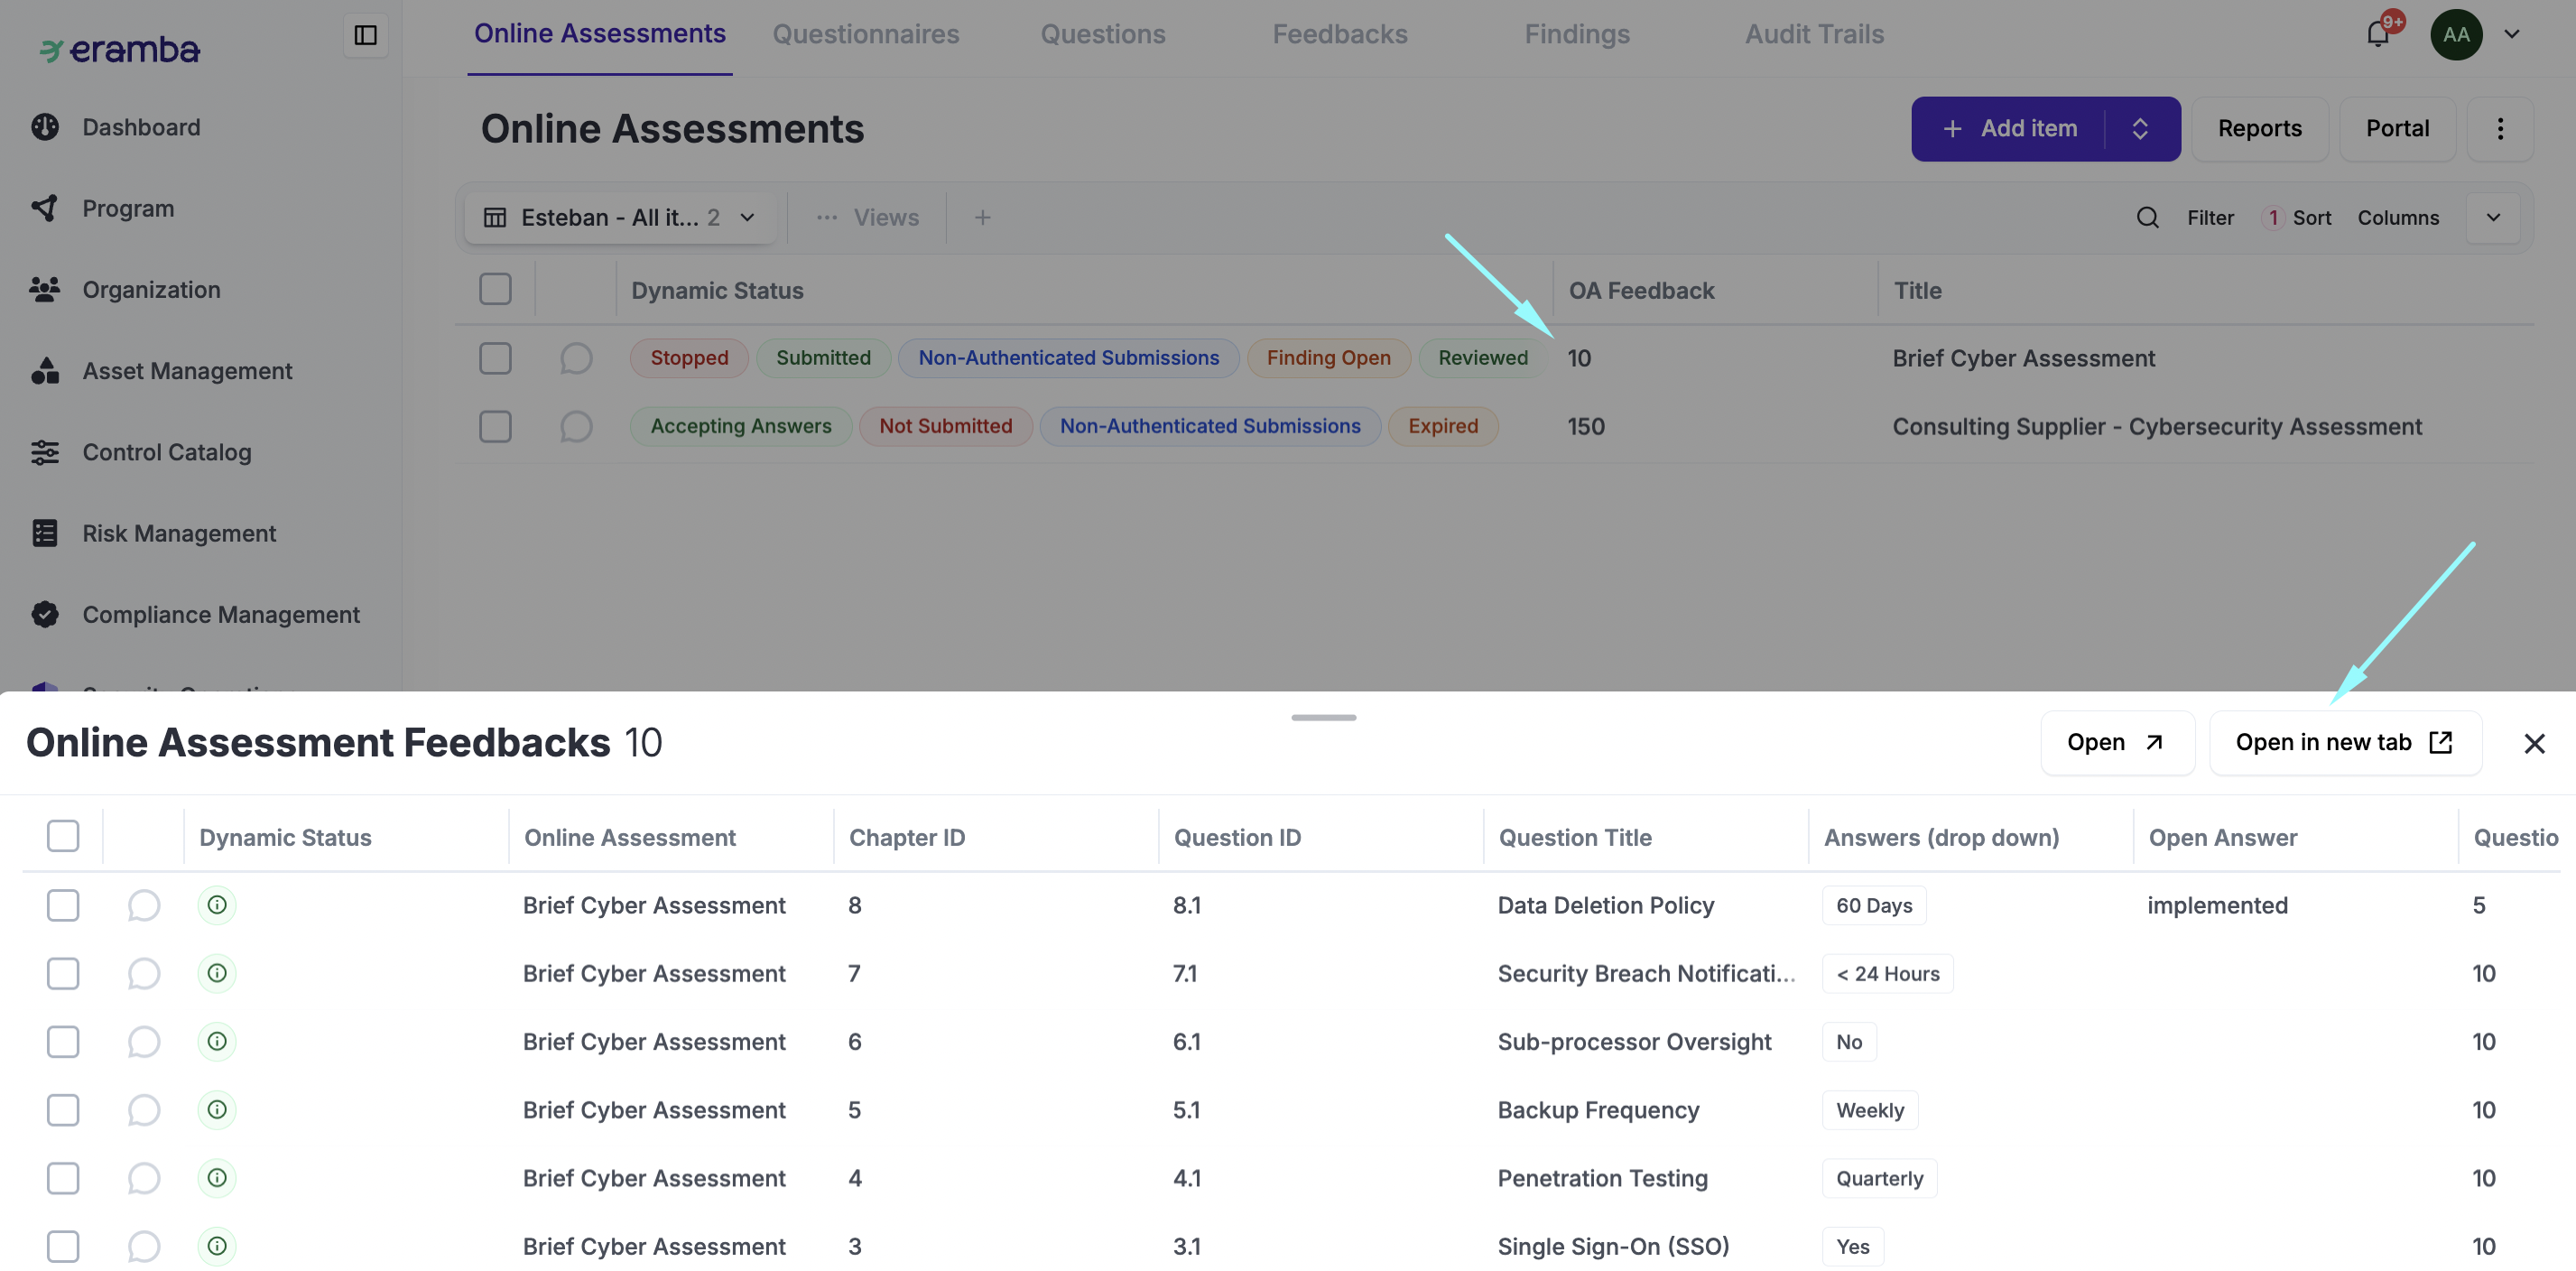Check the Brief Cyber Assessment row checkbox
2576x1271 pixels.
[x=495, y=358]
